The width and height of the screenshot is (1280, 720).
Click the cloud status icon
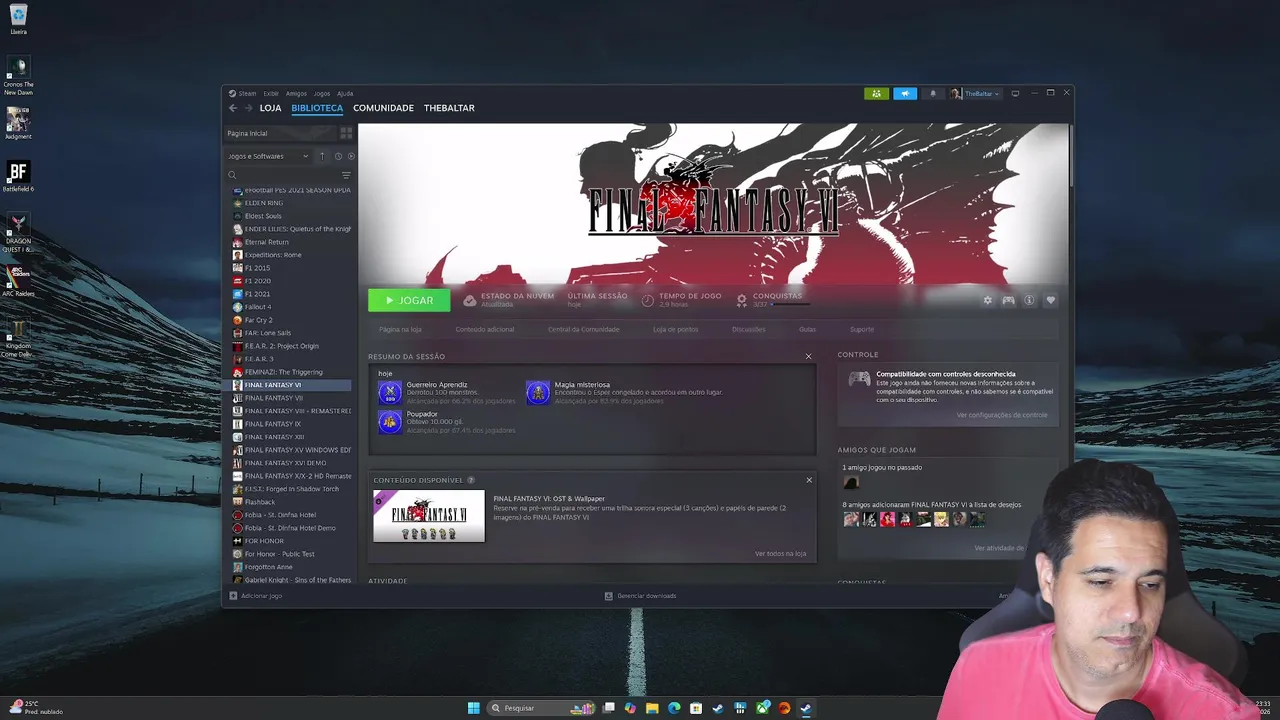point(470,300)
